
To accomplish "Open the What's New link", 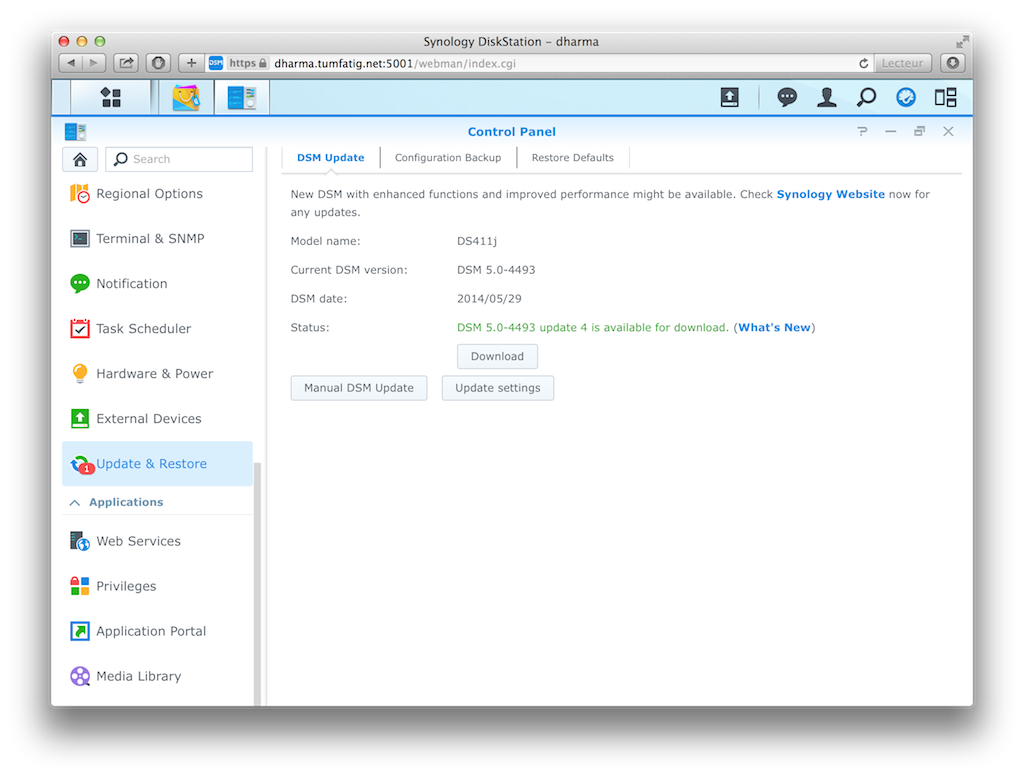I will pos(775,328).
